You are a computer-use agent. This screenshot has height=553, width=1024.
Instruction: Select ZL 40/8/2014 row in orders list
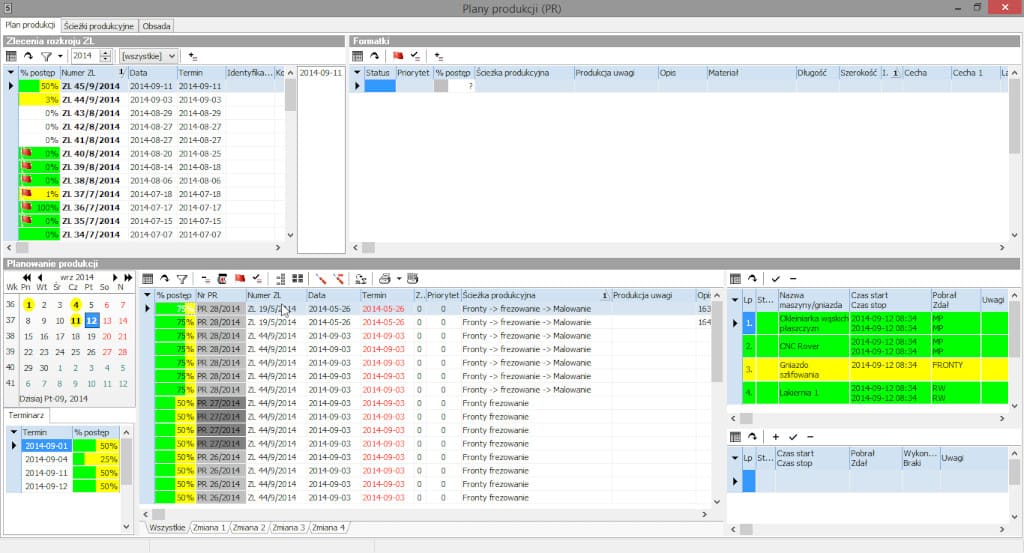90,154
